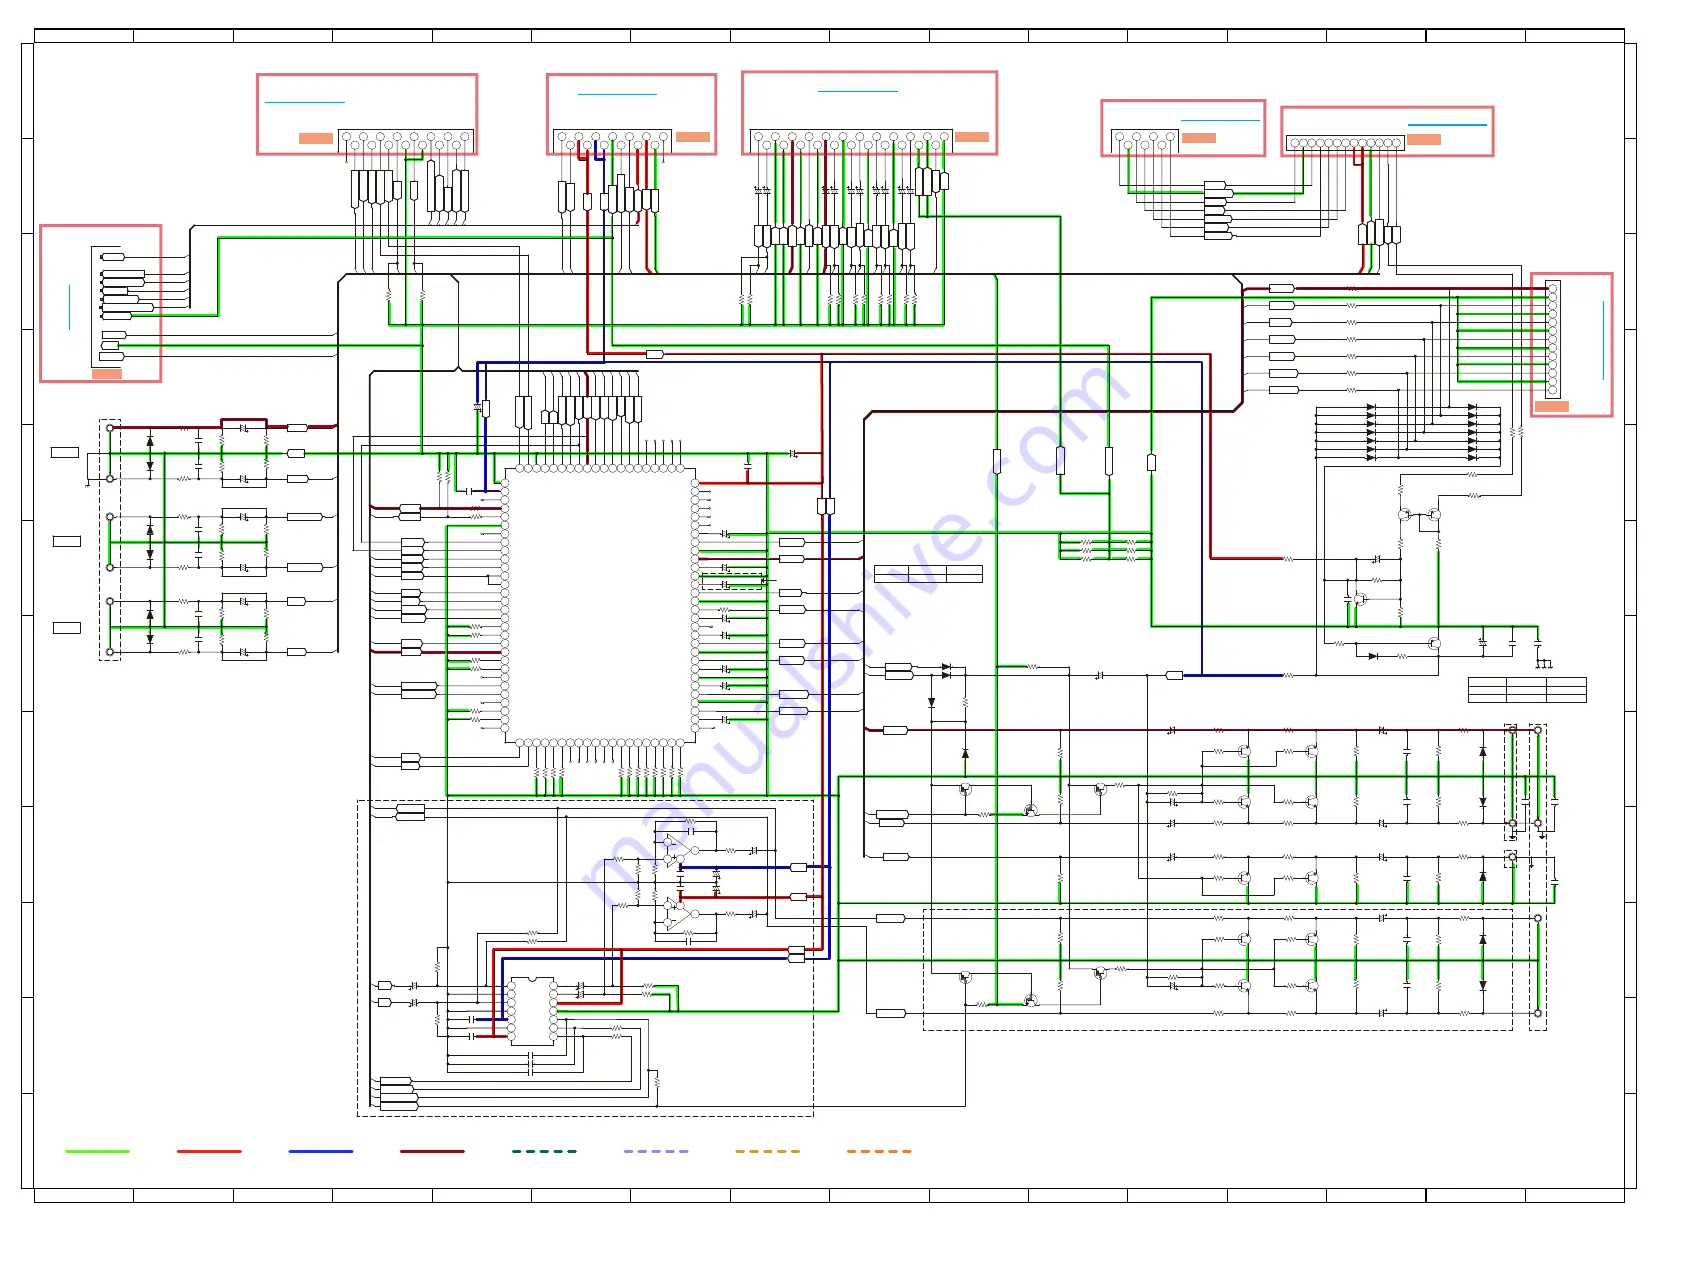Click the orange tag in smallest top connector box

tap(1199, 138)
